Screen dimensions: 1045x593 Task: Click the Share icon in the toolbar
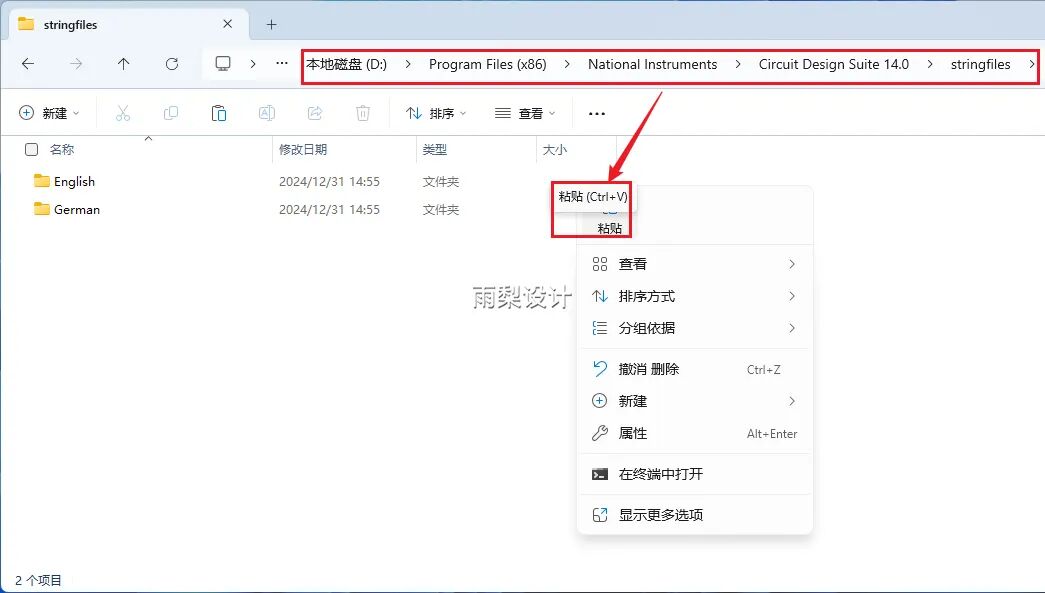click(315, 112)
